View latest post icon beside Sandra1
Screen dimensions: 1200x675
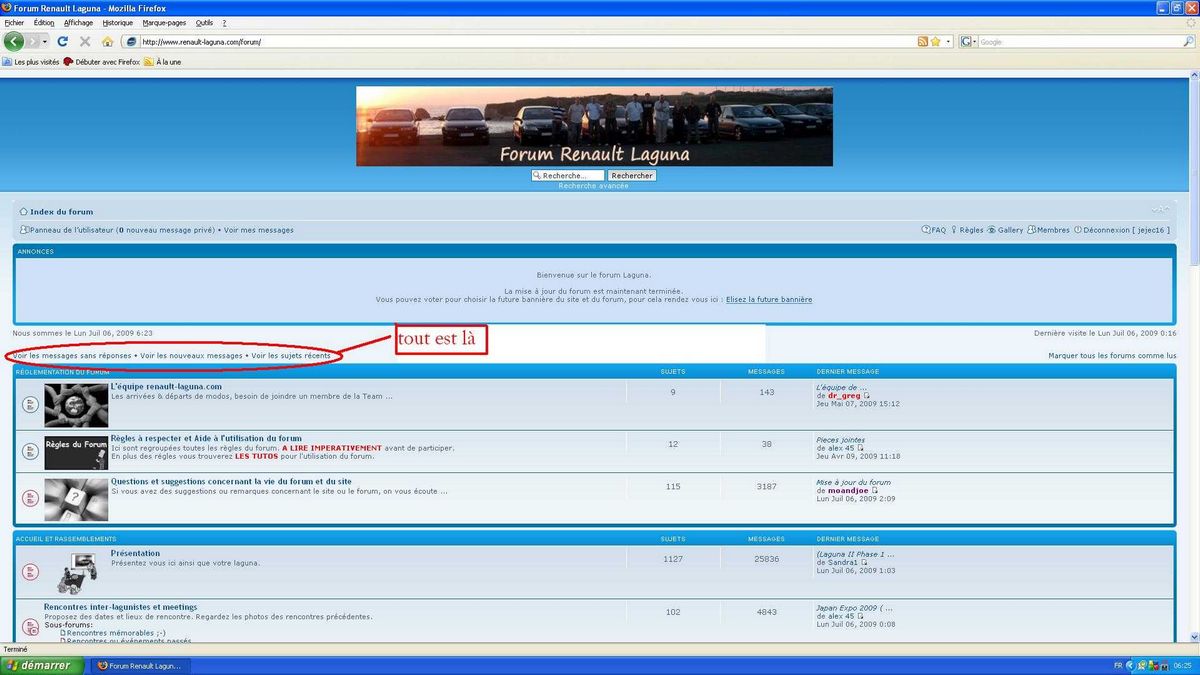click(866, 562)
